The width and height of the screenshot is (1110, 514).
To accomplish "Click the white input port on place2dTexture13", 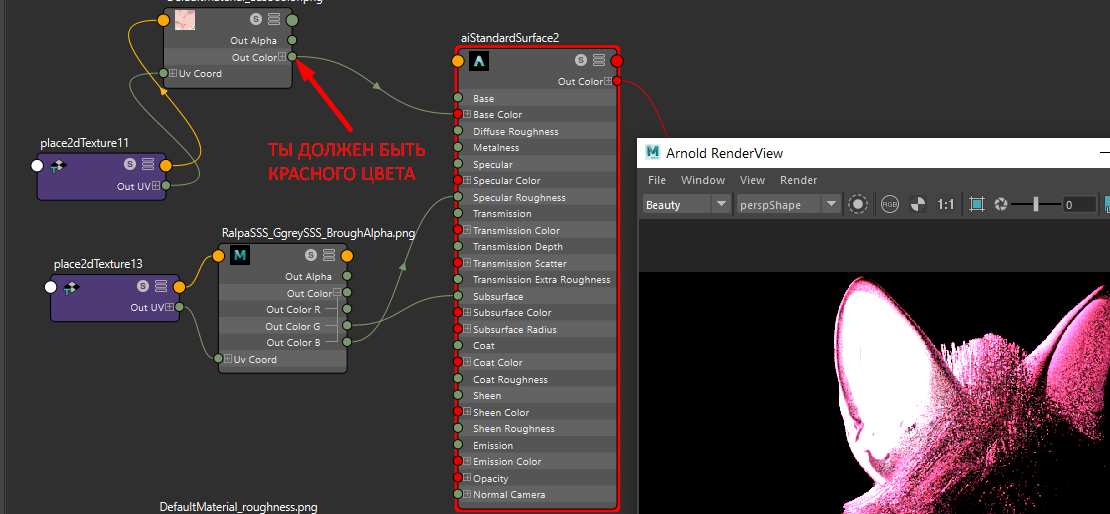I will (50, 287).
